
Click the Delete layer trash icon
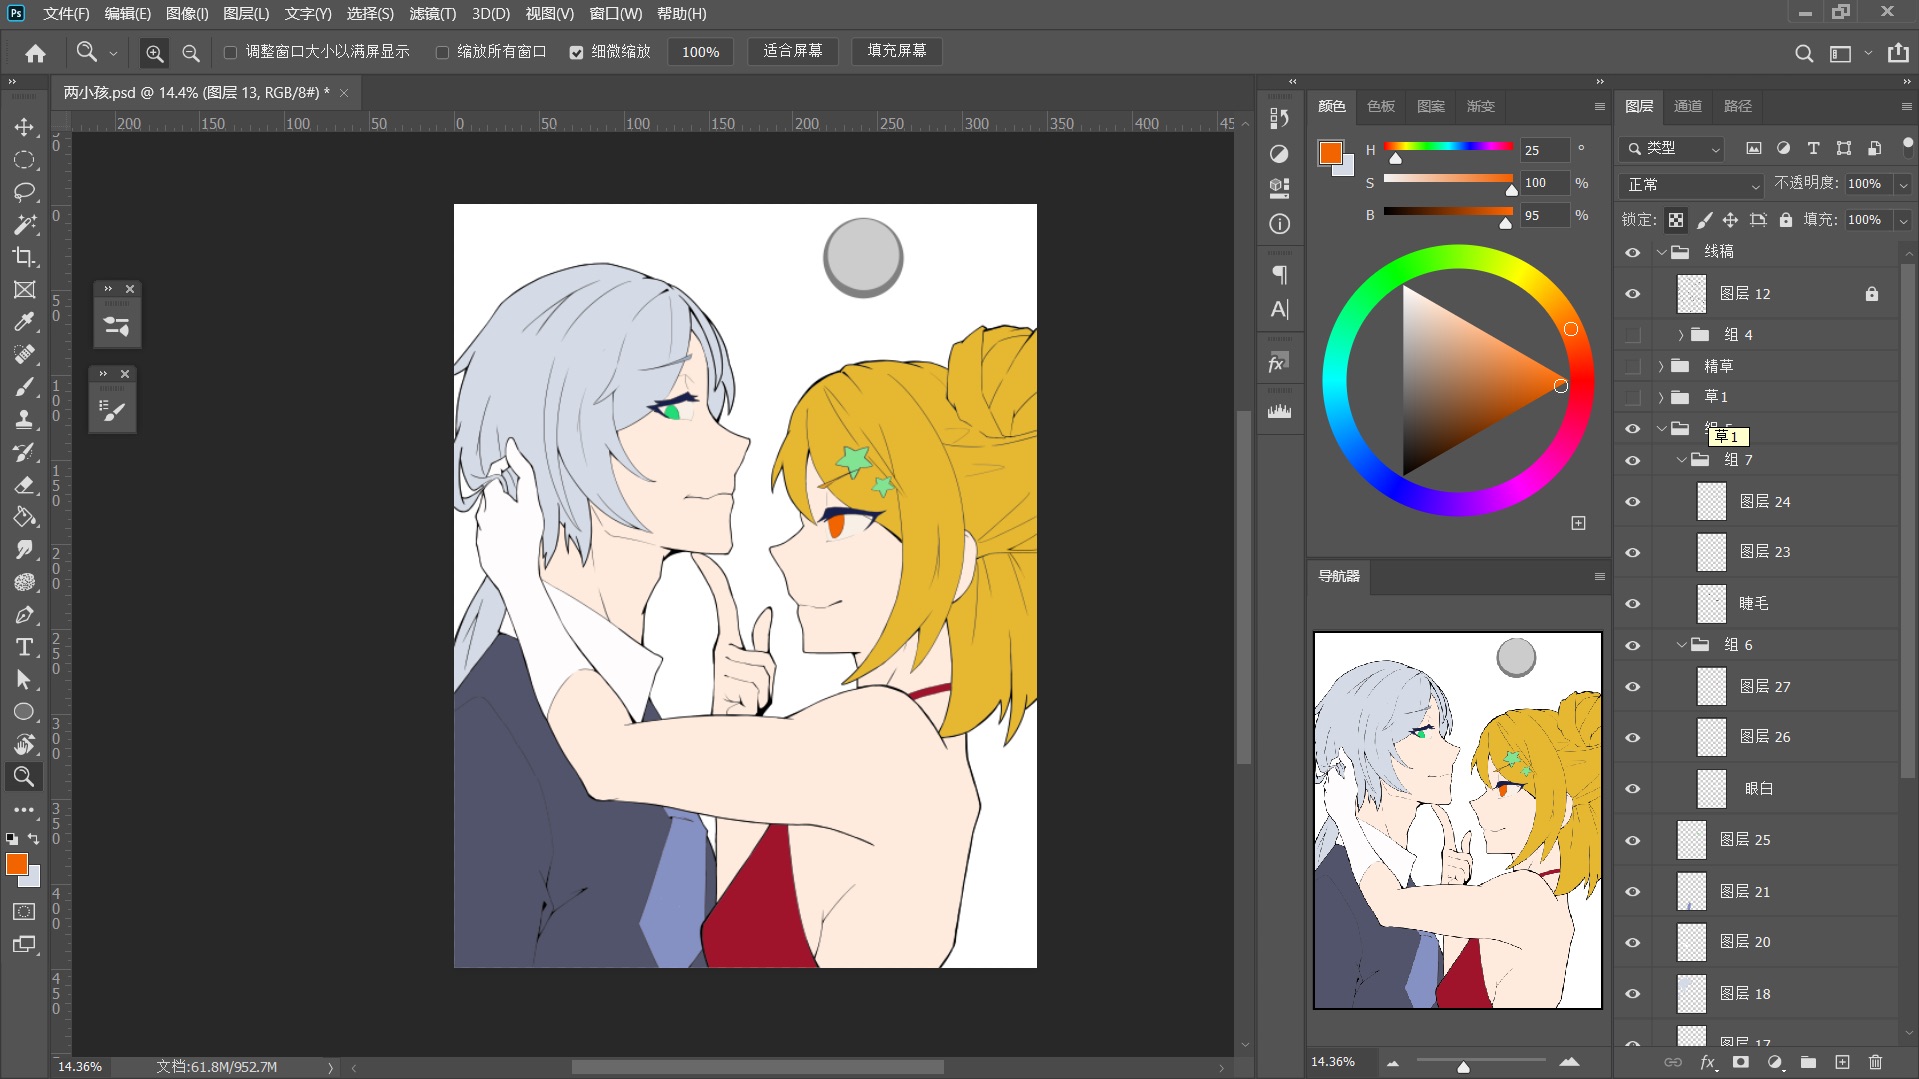pyautogui.click(x=1875, y=1062)
